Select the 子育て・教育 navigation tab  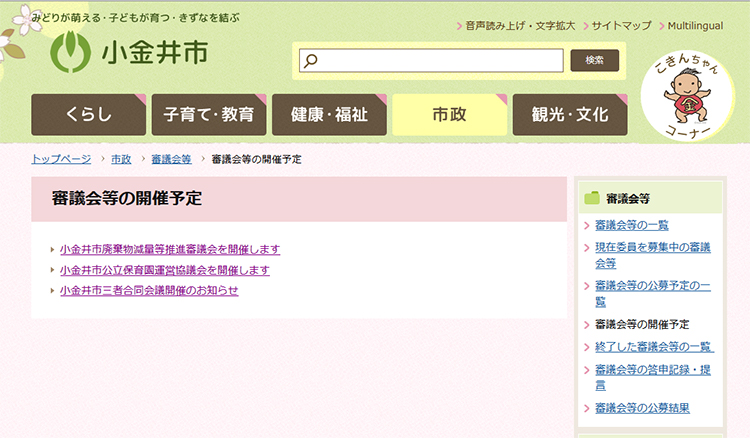(x=209, y=115)
